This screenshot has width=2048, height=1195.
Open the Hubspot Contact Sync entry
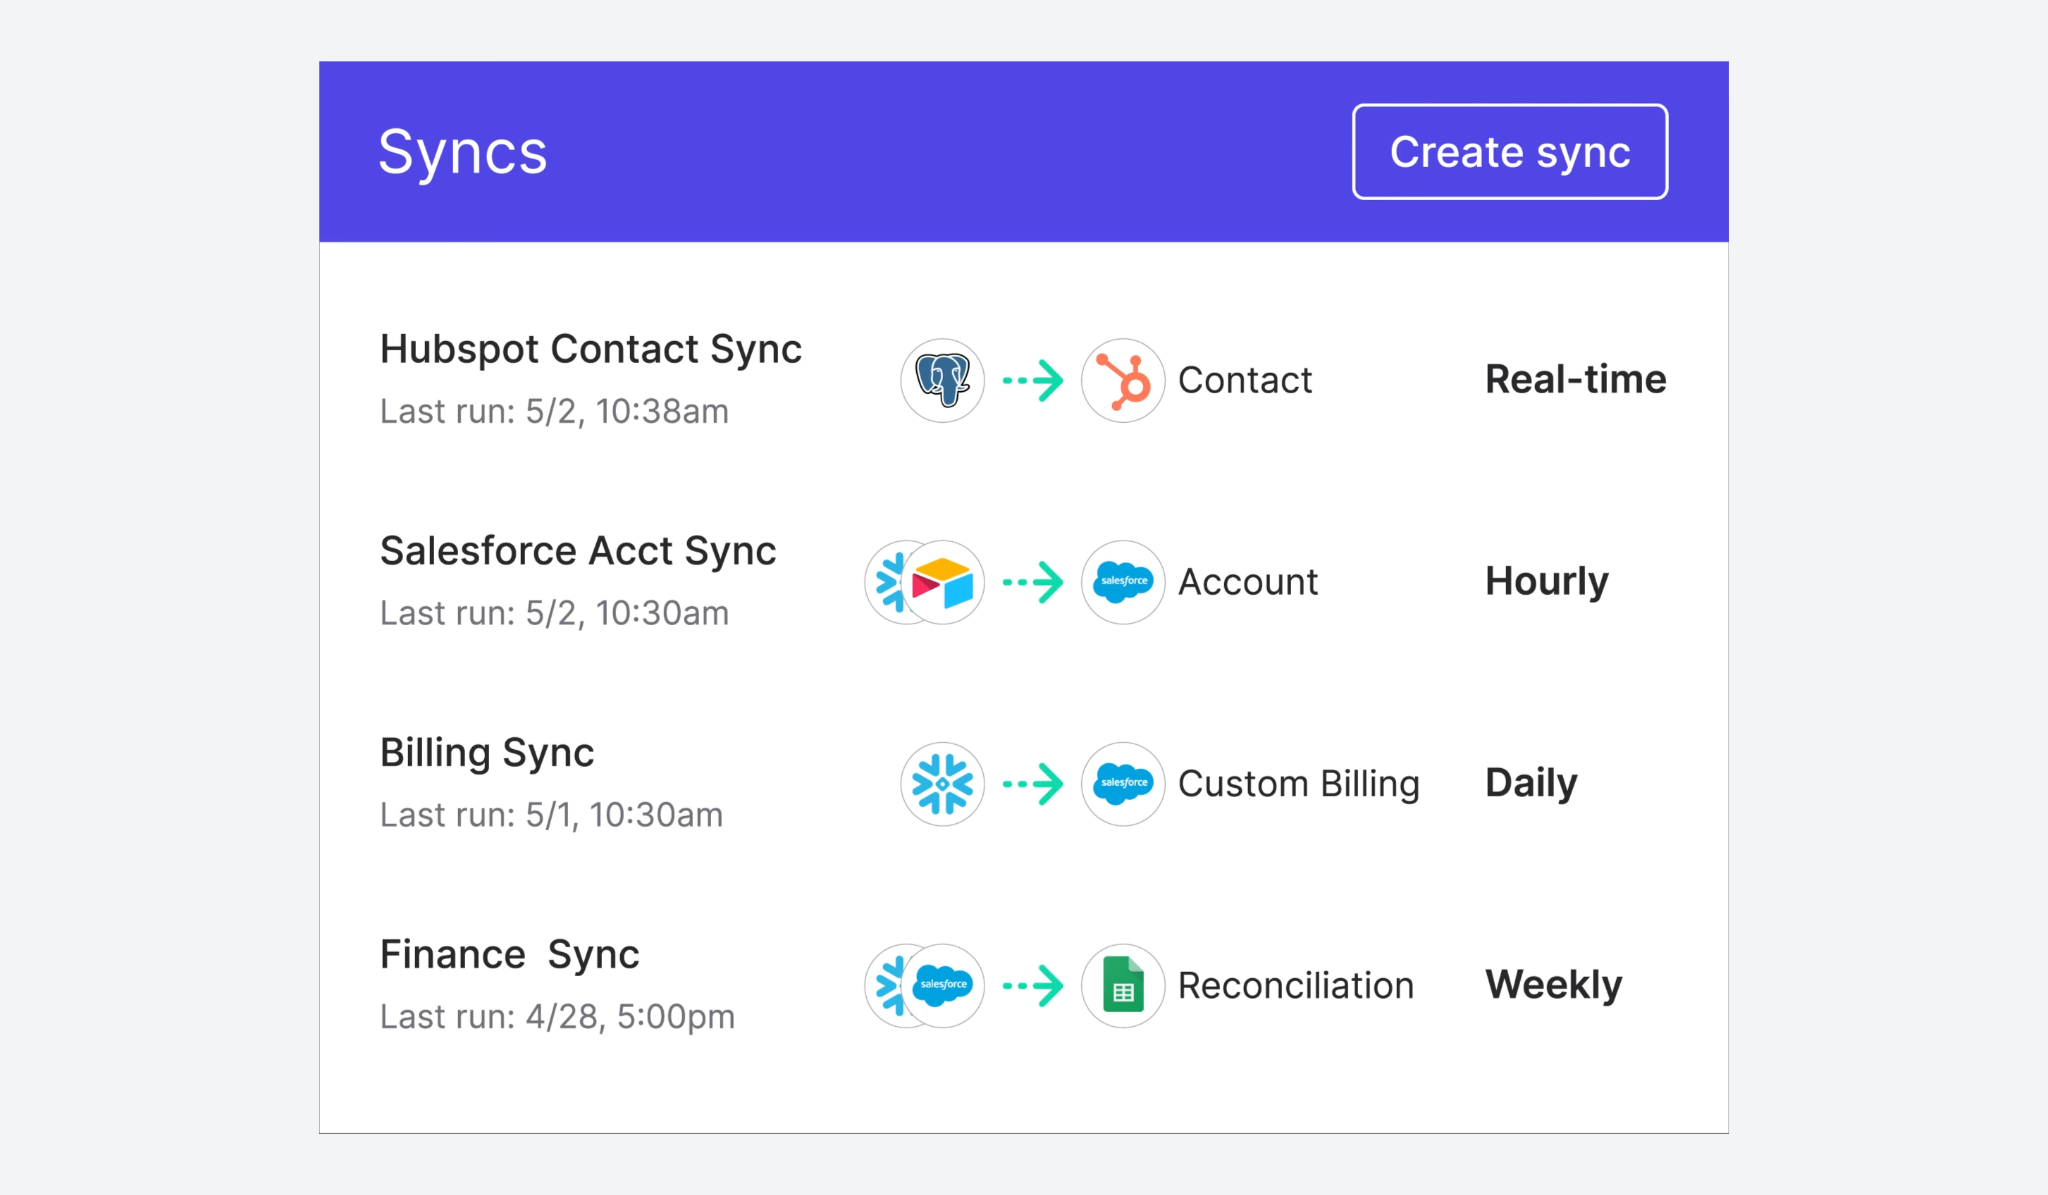coord(591,349)
